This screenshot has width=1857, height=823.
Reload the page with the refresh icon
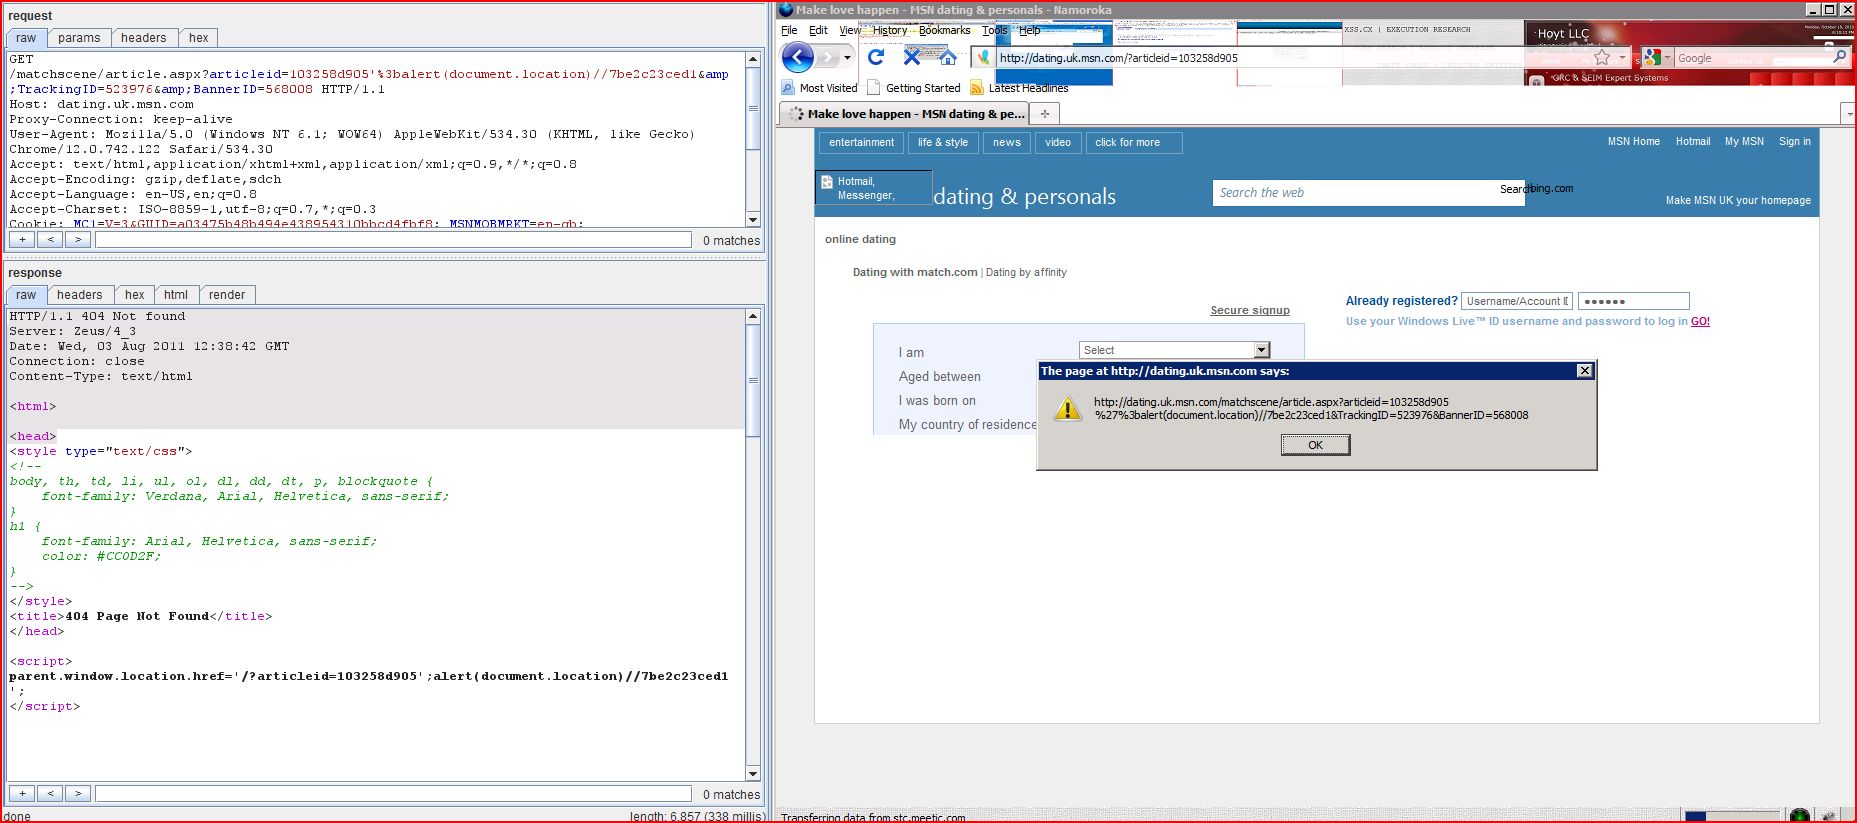pos(876,57)
